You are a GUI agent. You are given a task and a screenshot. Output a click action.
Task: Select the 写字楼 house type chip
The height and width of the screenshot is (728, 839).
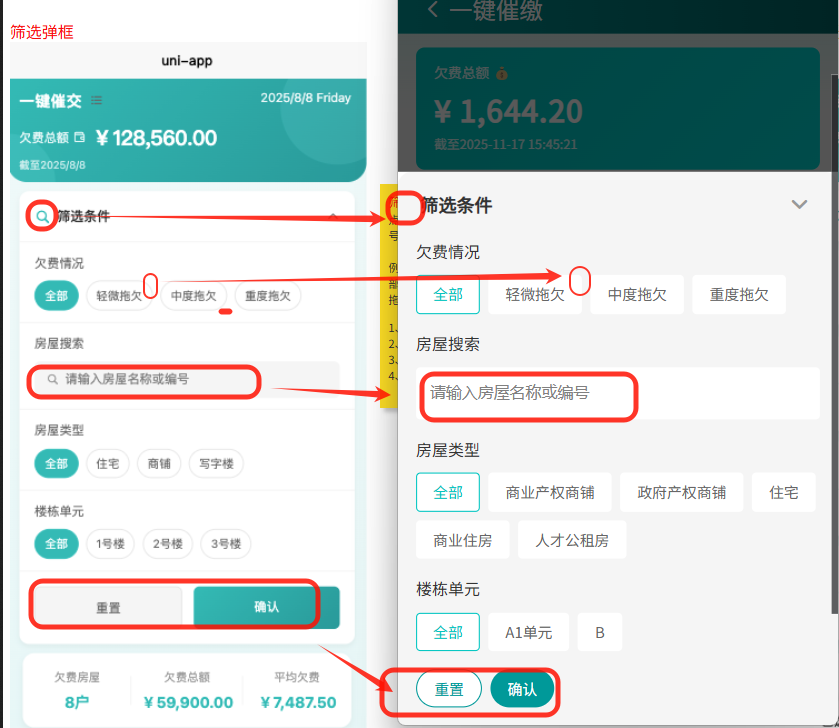coord(215,463)
